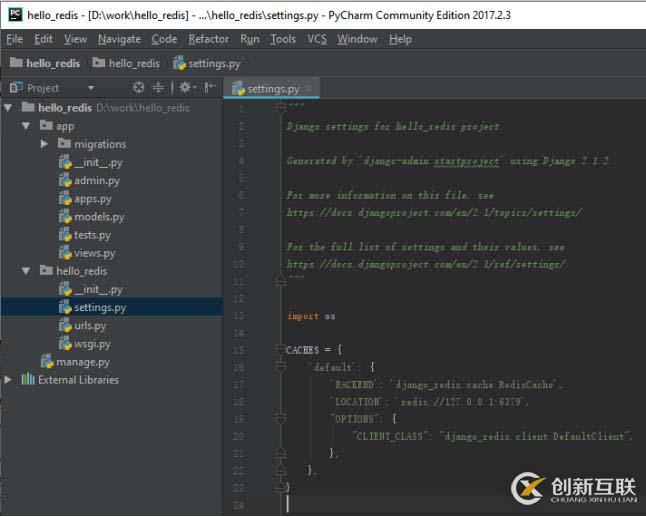The width and height of the screenshot is (646, 517).
Task: Click line number 13 in the gutter
Action: (239, 316)
